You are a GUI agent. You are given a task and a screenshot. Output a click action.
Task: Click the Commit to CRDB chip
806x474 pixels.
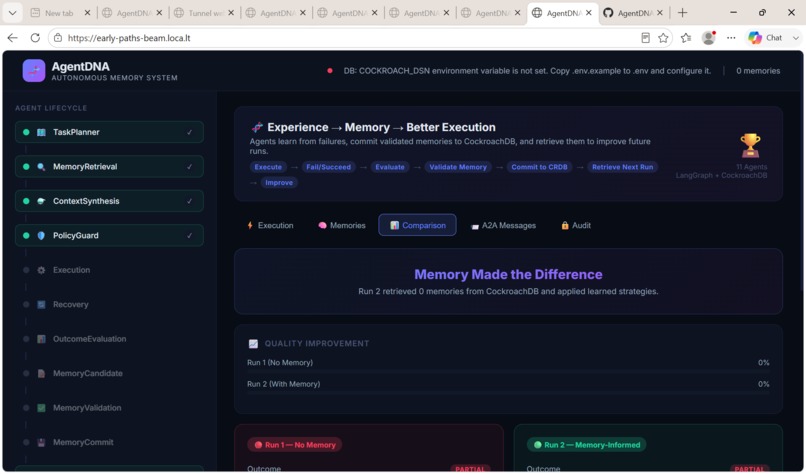pos(539,167)
